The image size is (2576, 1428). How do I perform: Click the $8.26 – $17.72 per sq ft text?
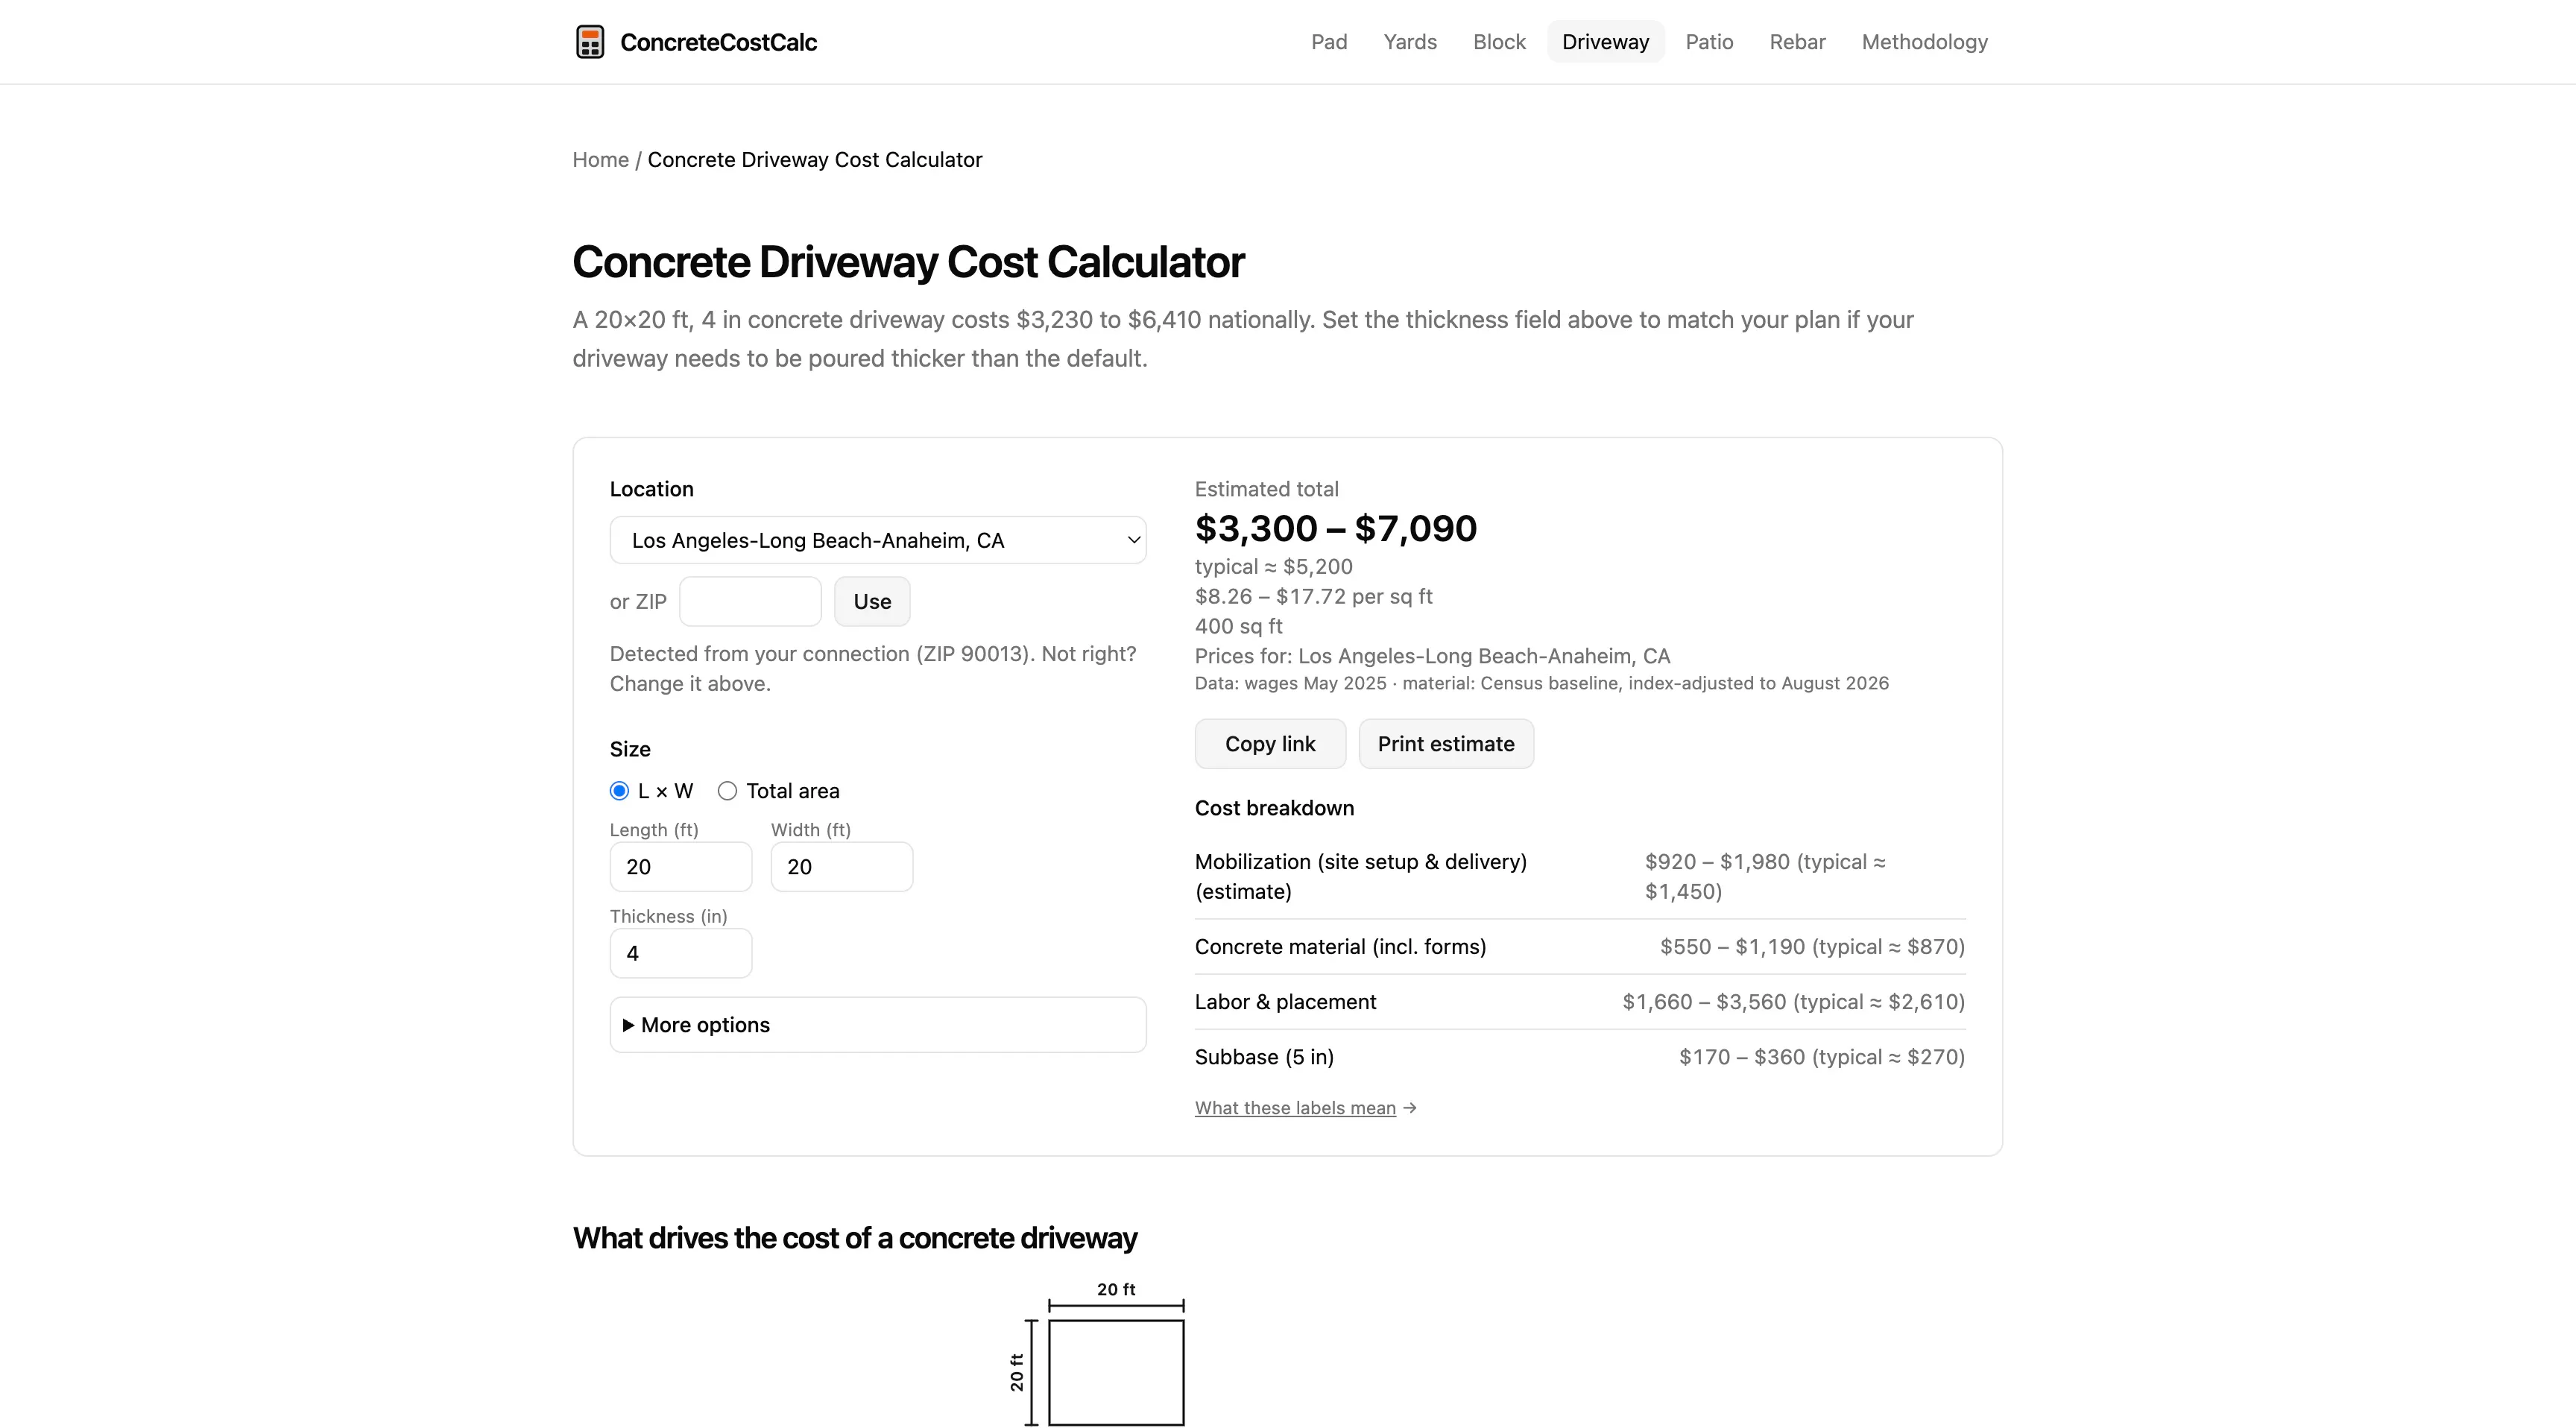click(1314, 597)
